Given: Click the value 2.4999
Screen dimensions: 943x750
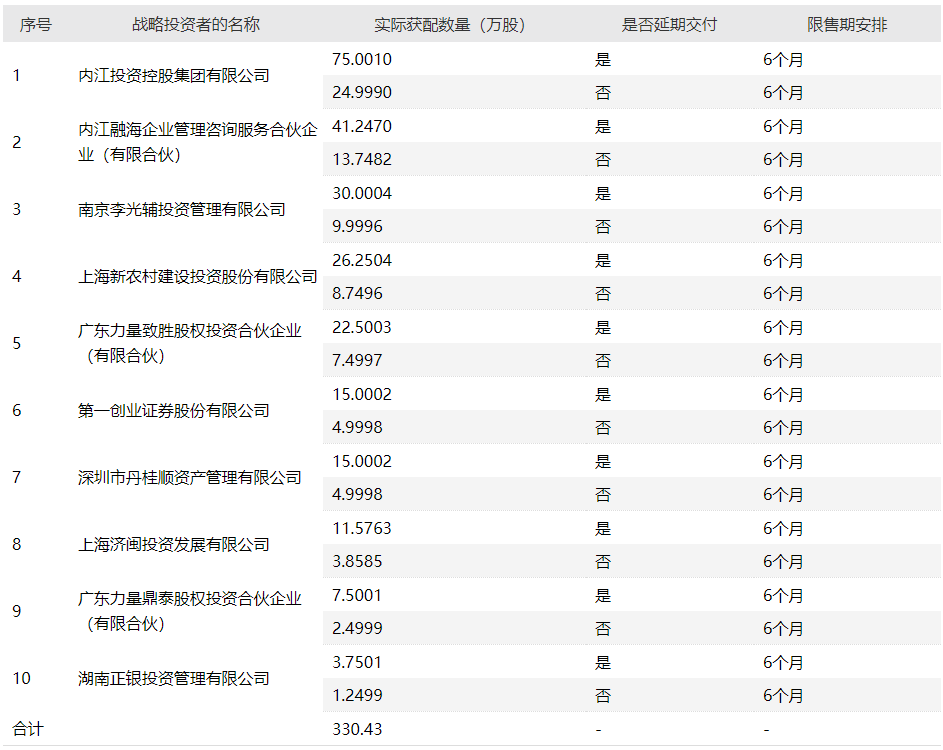Looking at the screenshot, I should (357, 629).
